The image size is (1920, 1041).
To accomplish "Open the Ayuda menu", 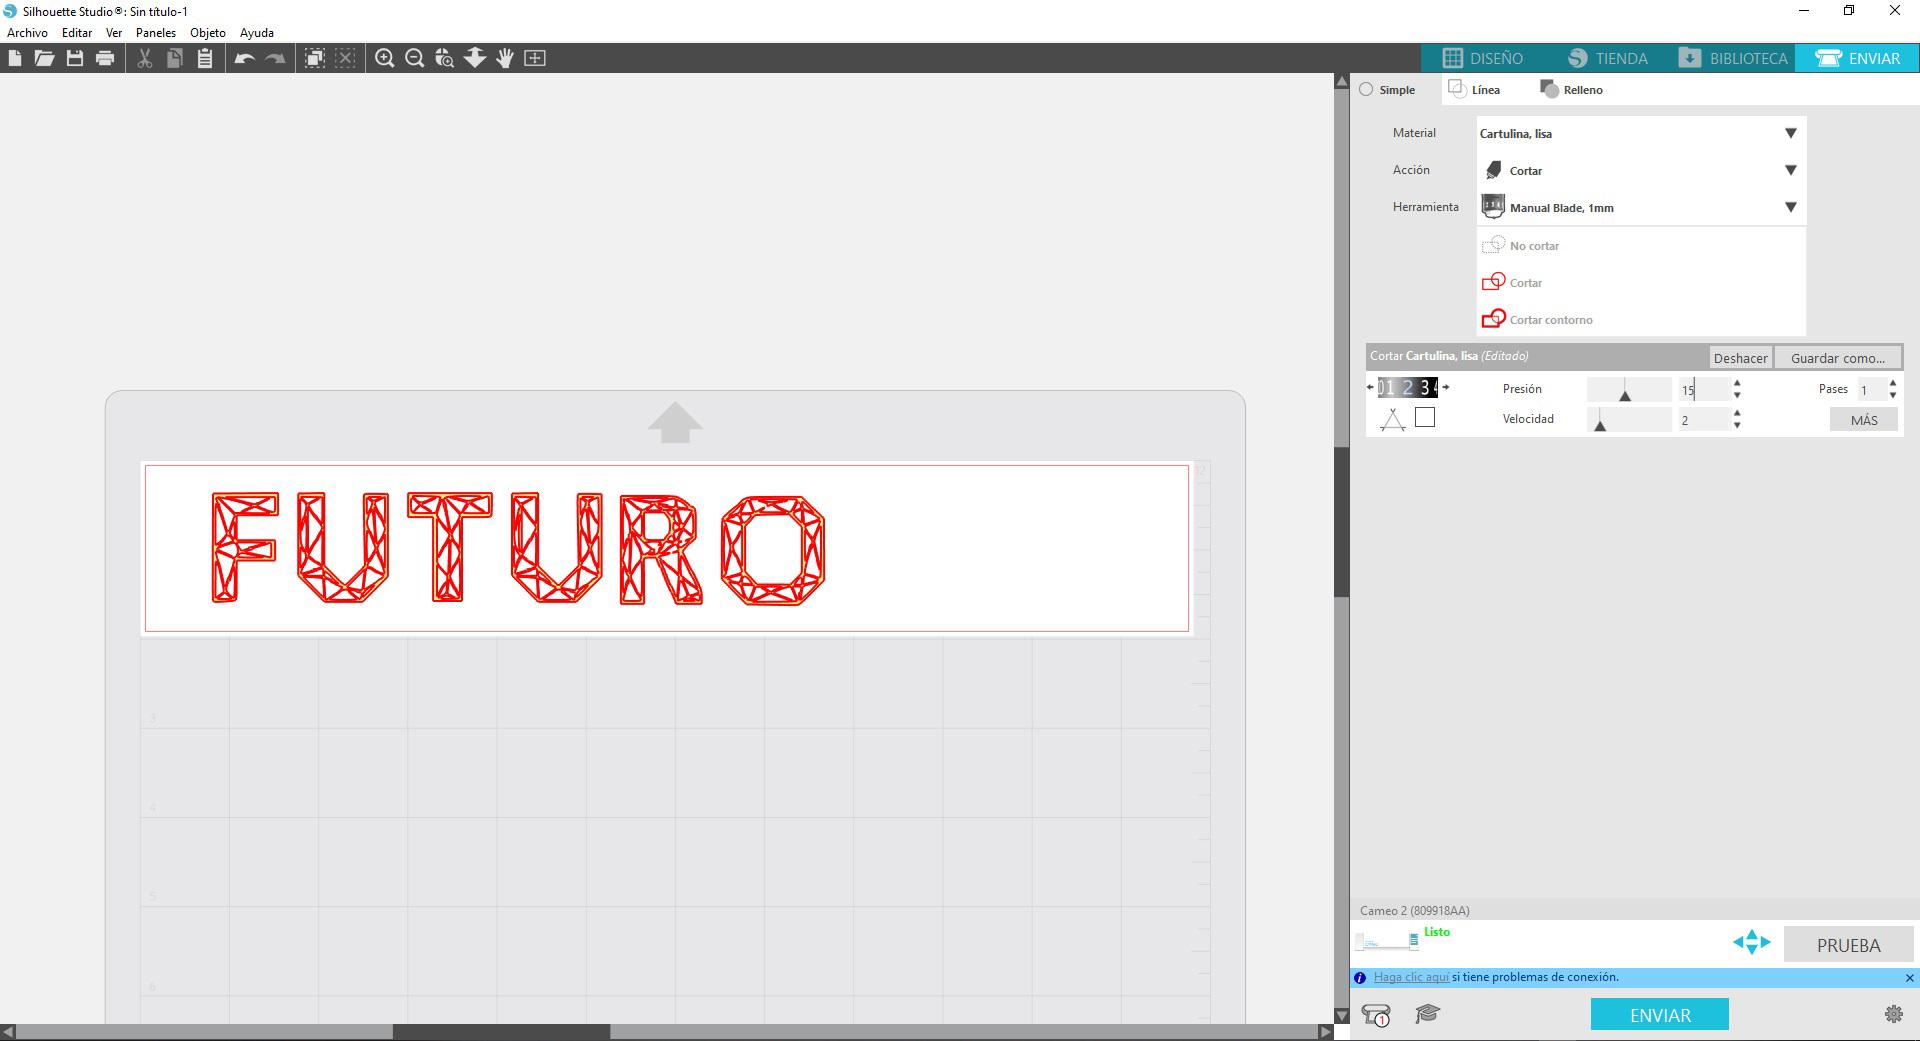I will tap(257, 33).
